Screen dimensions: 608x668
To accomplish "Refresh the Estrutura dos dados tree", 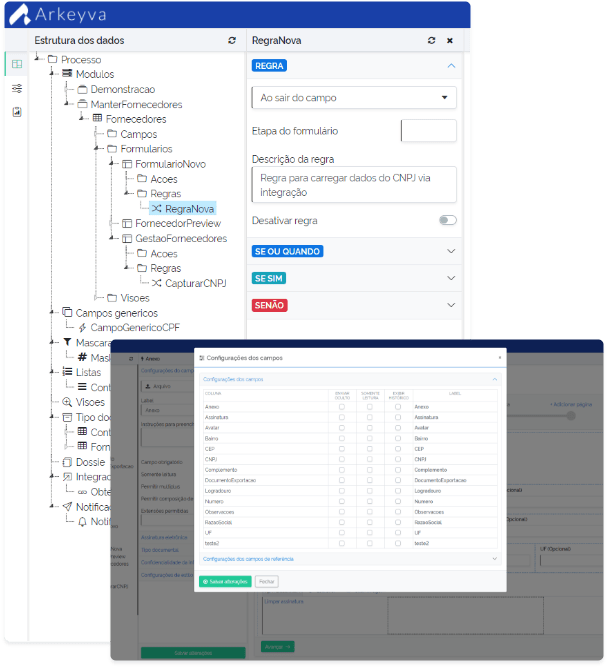I will tap(232, 40).
